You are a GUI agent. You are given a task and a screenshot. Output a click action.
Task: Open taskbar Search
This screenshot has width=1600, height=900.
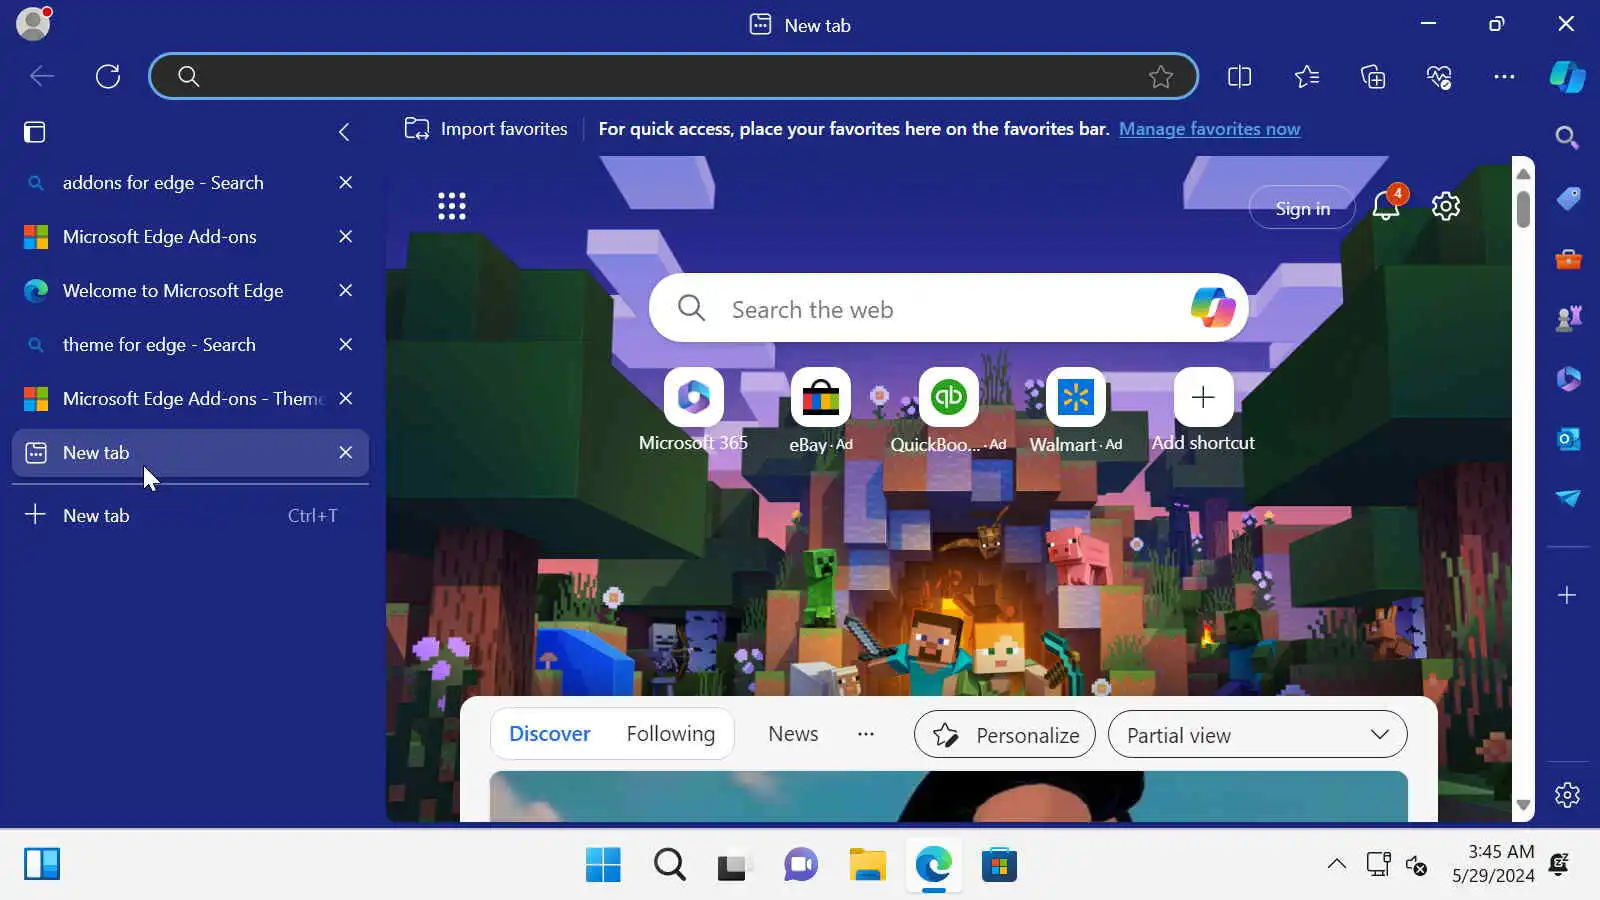[x=670, y=865]
